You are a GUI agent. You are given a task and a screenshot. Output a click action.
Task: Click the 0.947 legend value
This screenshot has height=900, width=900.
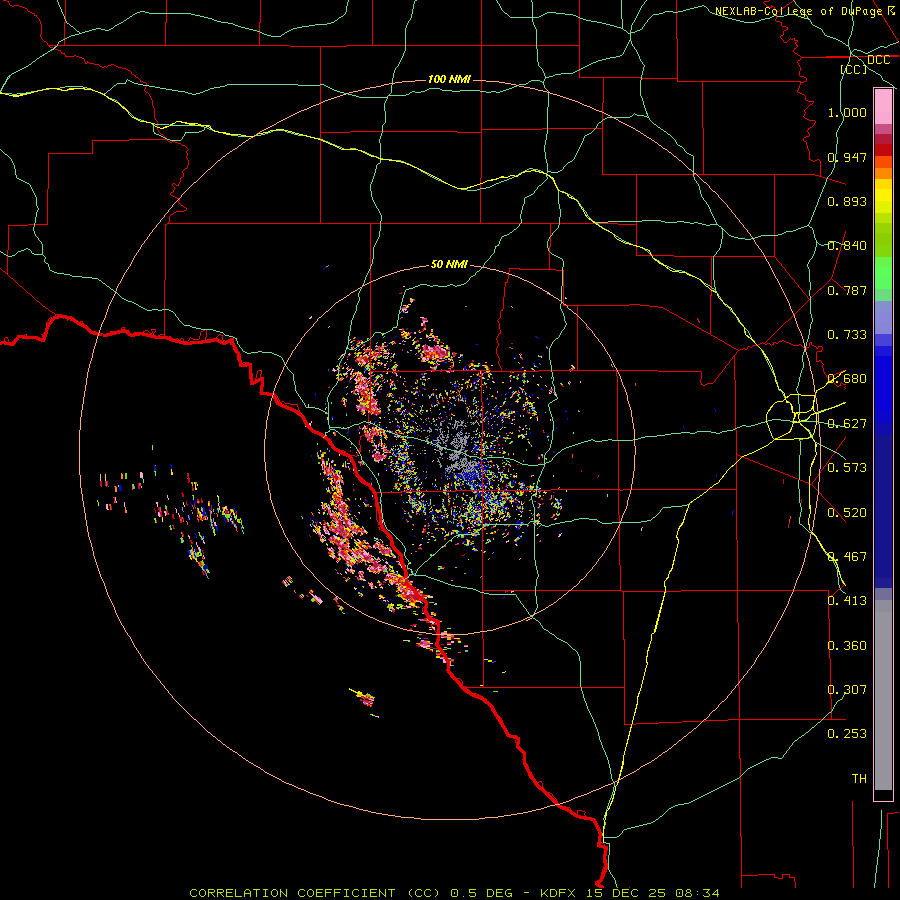pos(847,157)
